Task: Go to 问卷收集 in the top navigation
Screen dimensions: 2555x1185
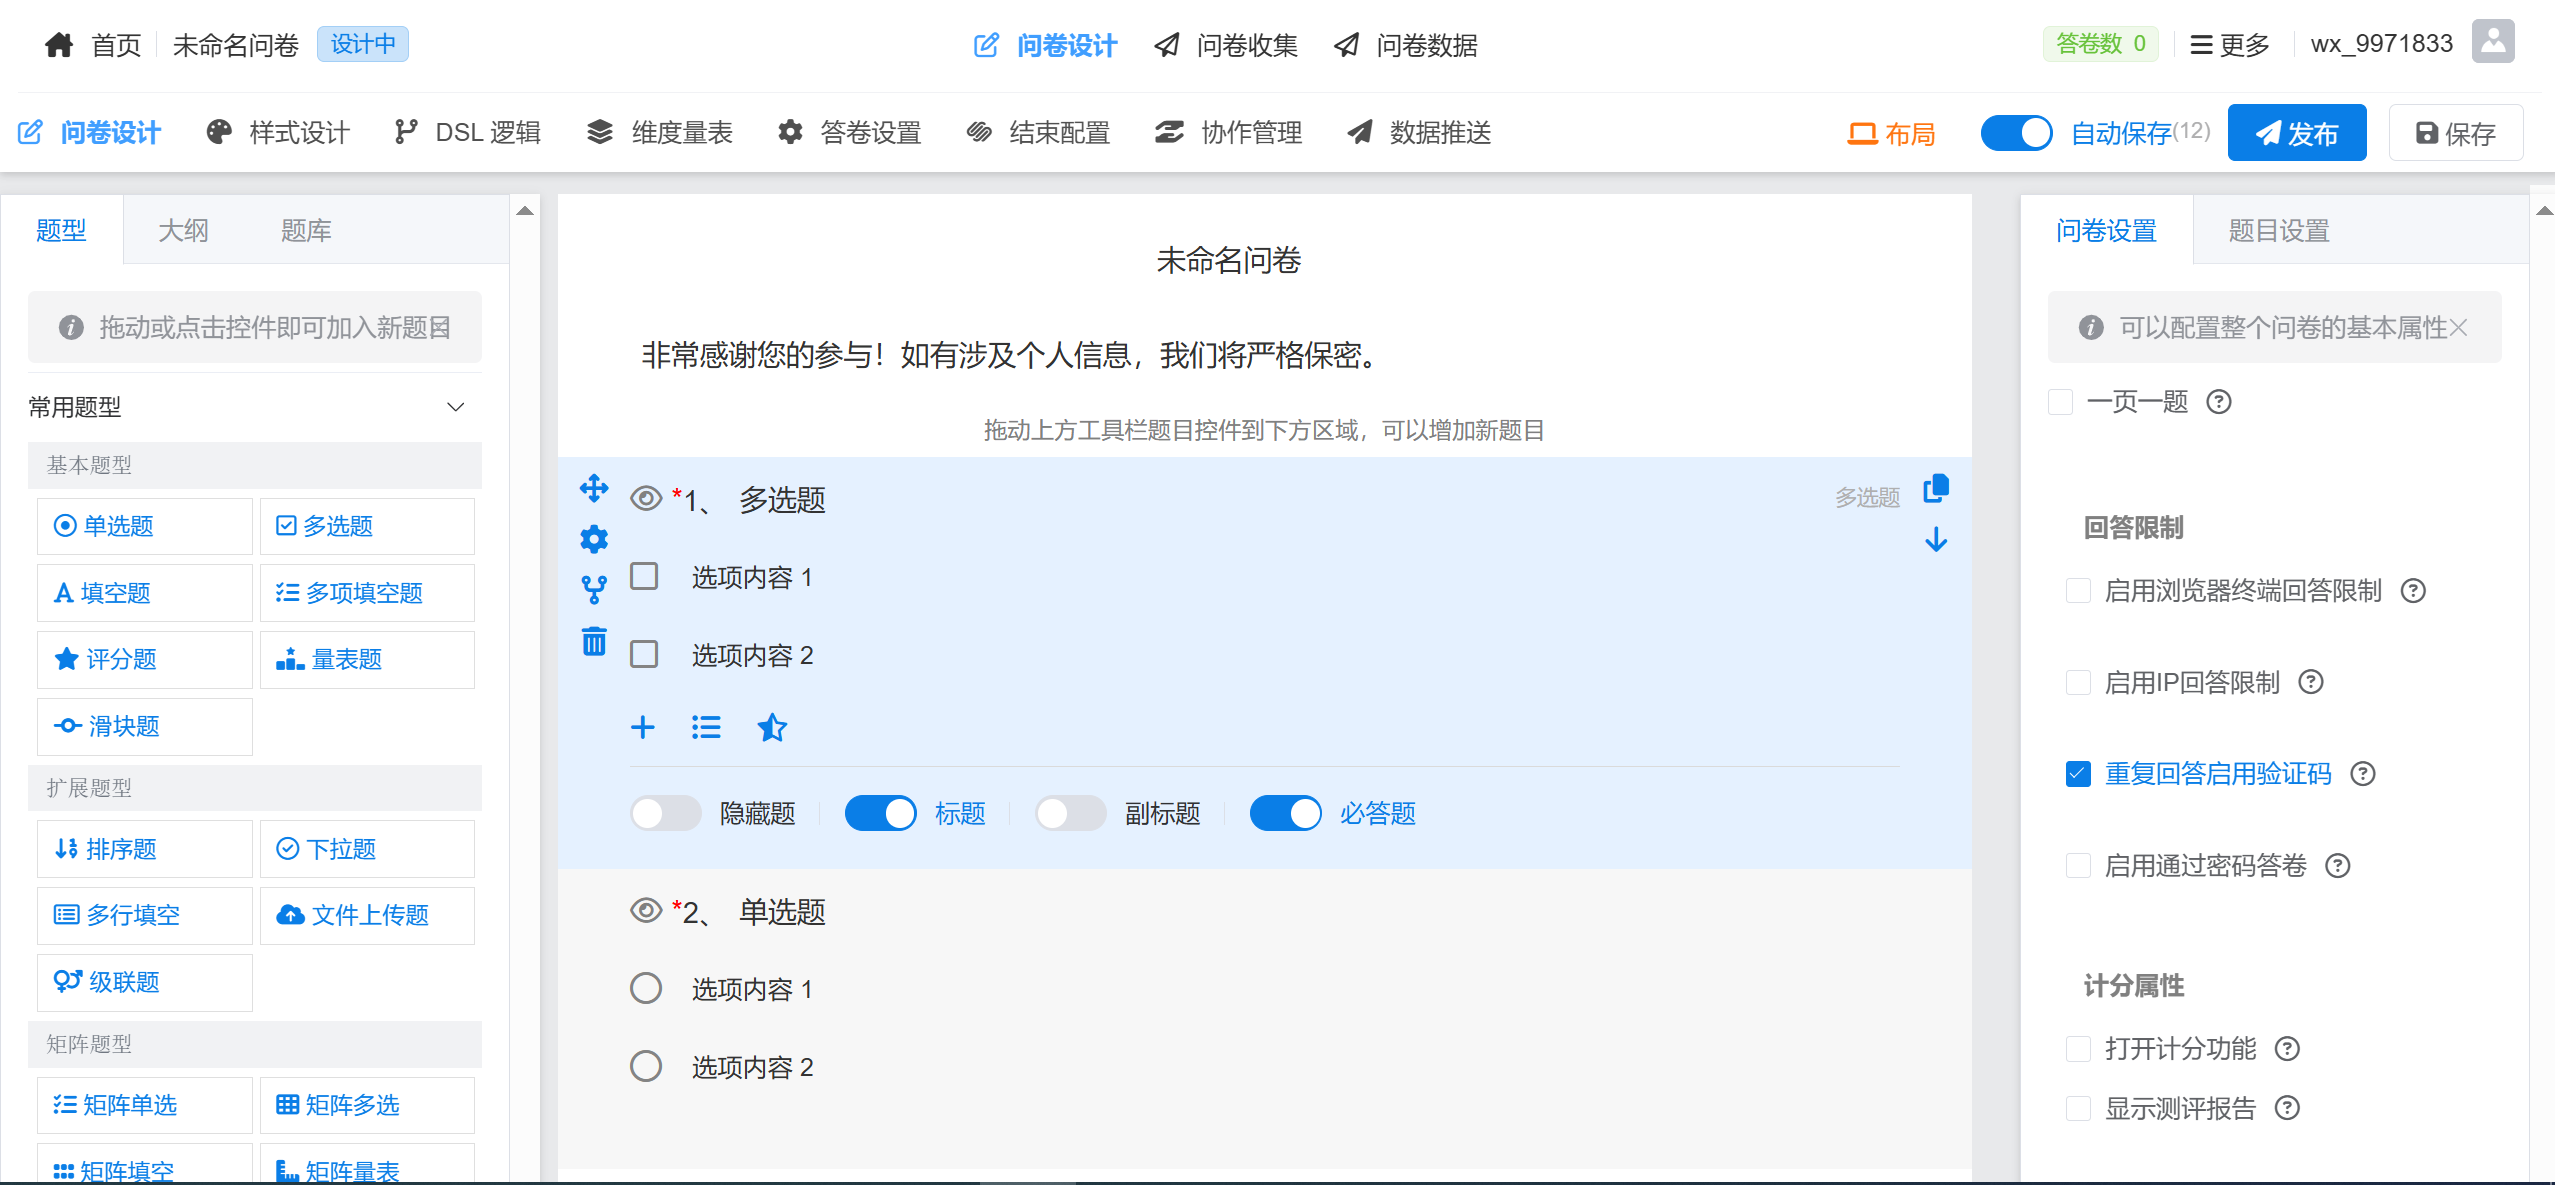Action: [1226, 45]
